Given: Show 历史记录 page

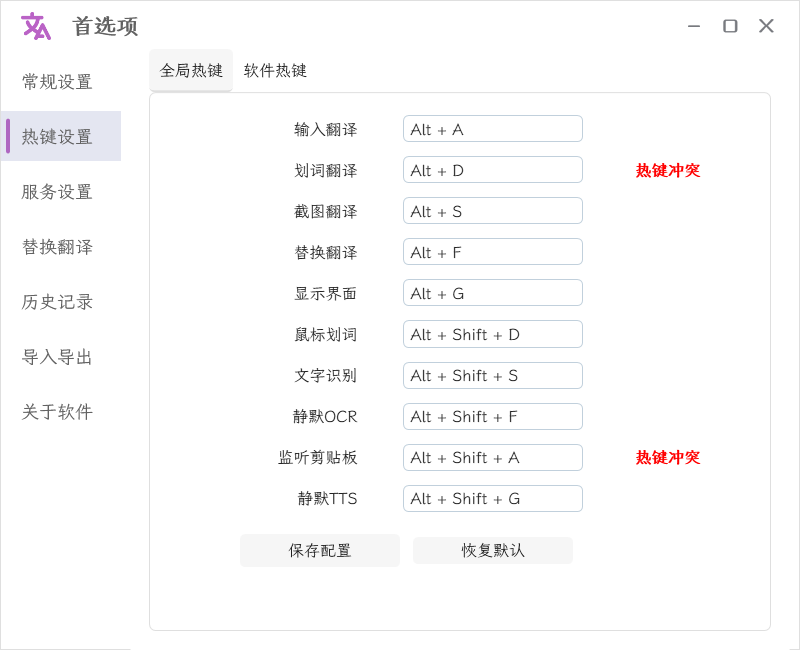Looking at the screenshot, I should (x=57, y=302).
